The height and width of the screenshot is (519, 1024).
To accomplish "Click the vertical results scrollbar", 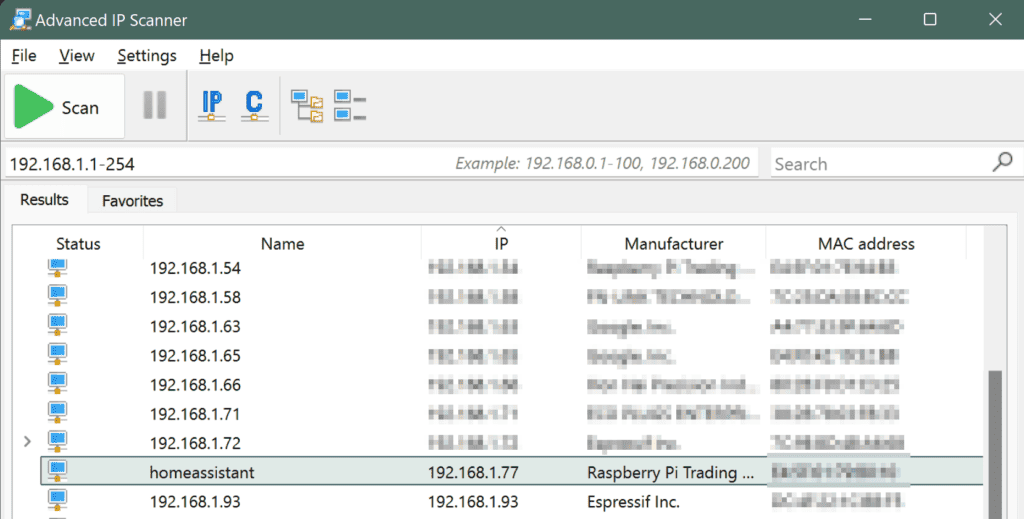I will click(995, 444).
